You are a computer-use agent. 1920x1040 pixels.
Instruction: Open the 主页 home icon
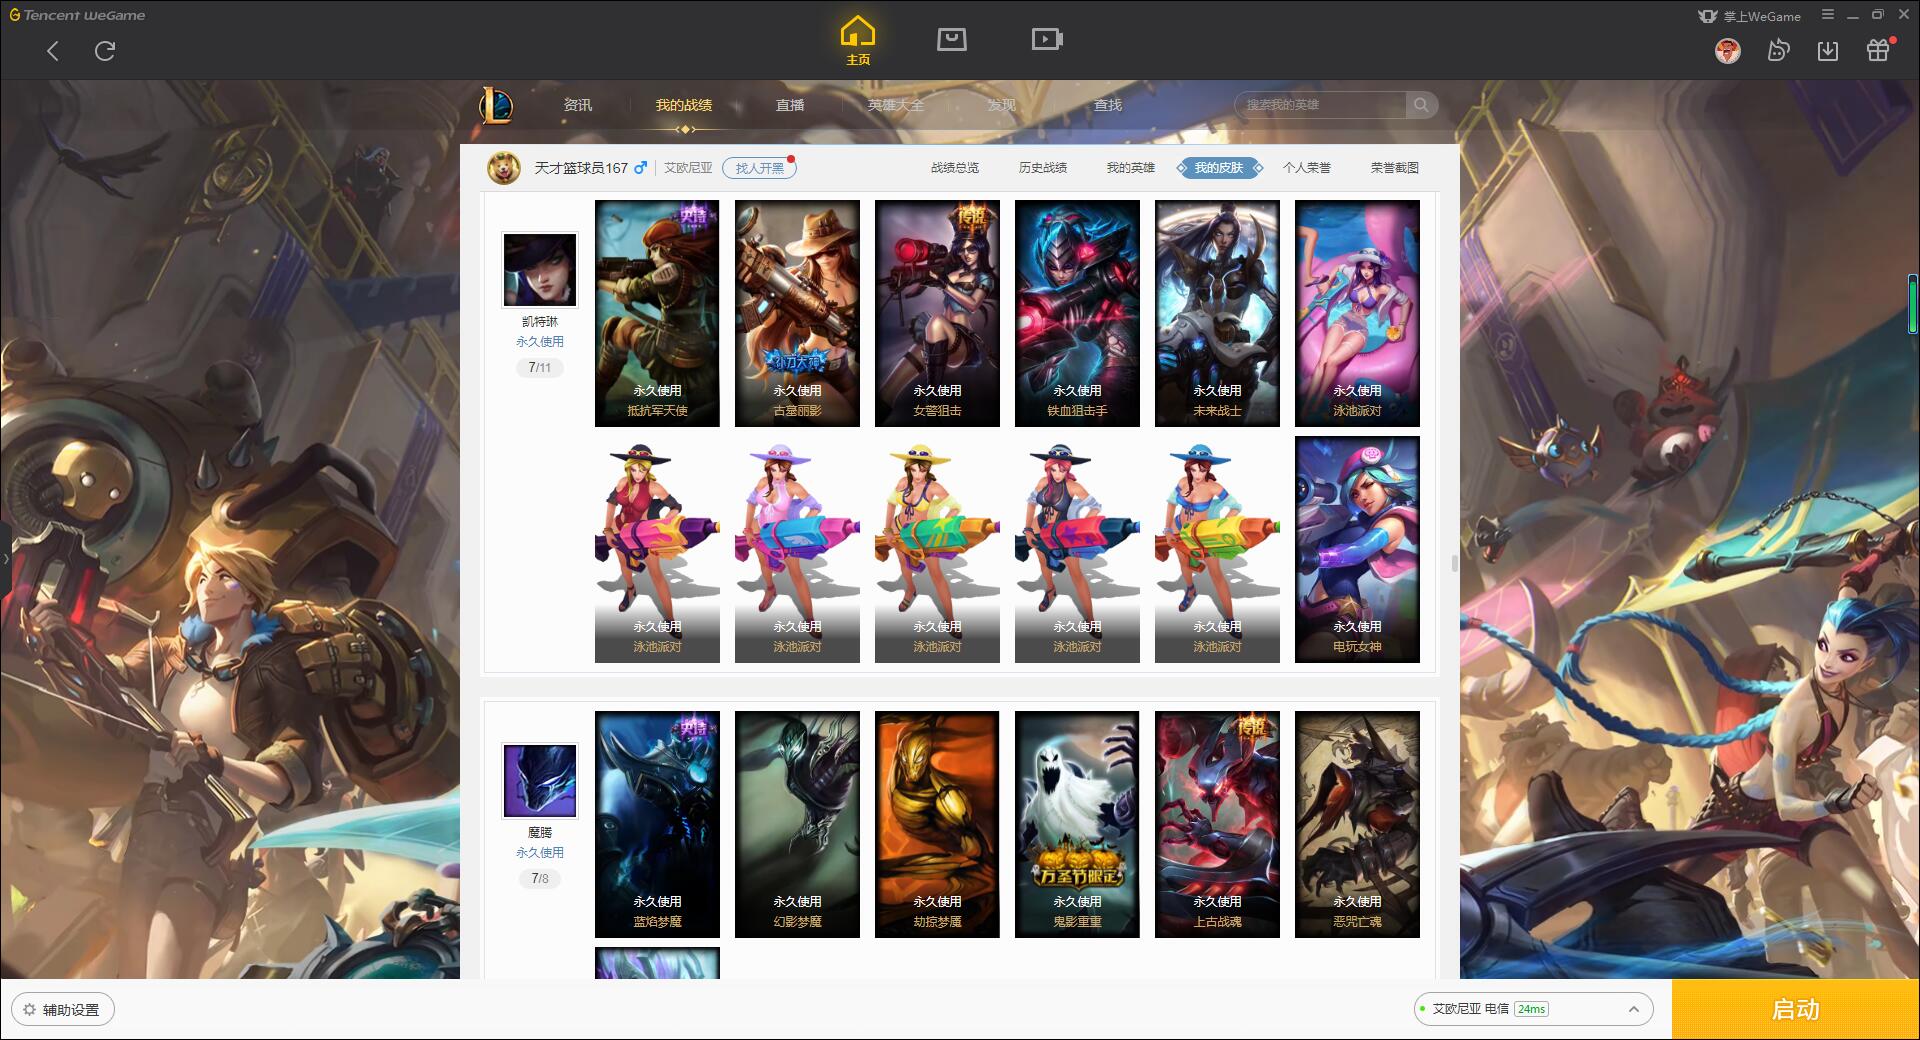pyautogui.click(x=857, y=41)
